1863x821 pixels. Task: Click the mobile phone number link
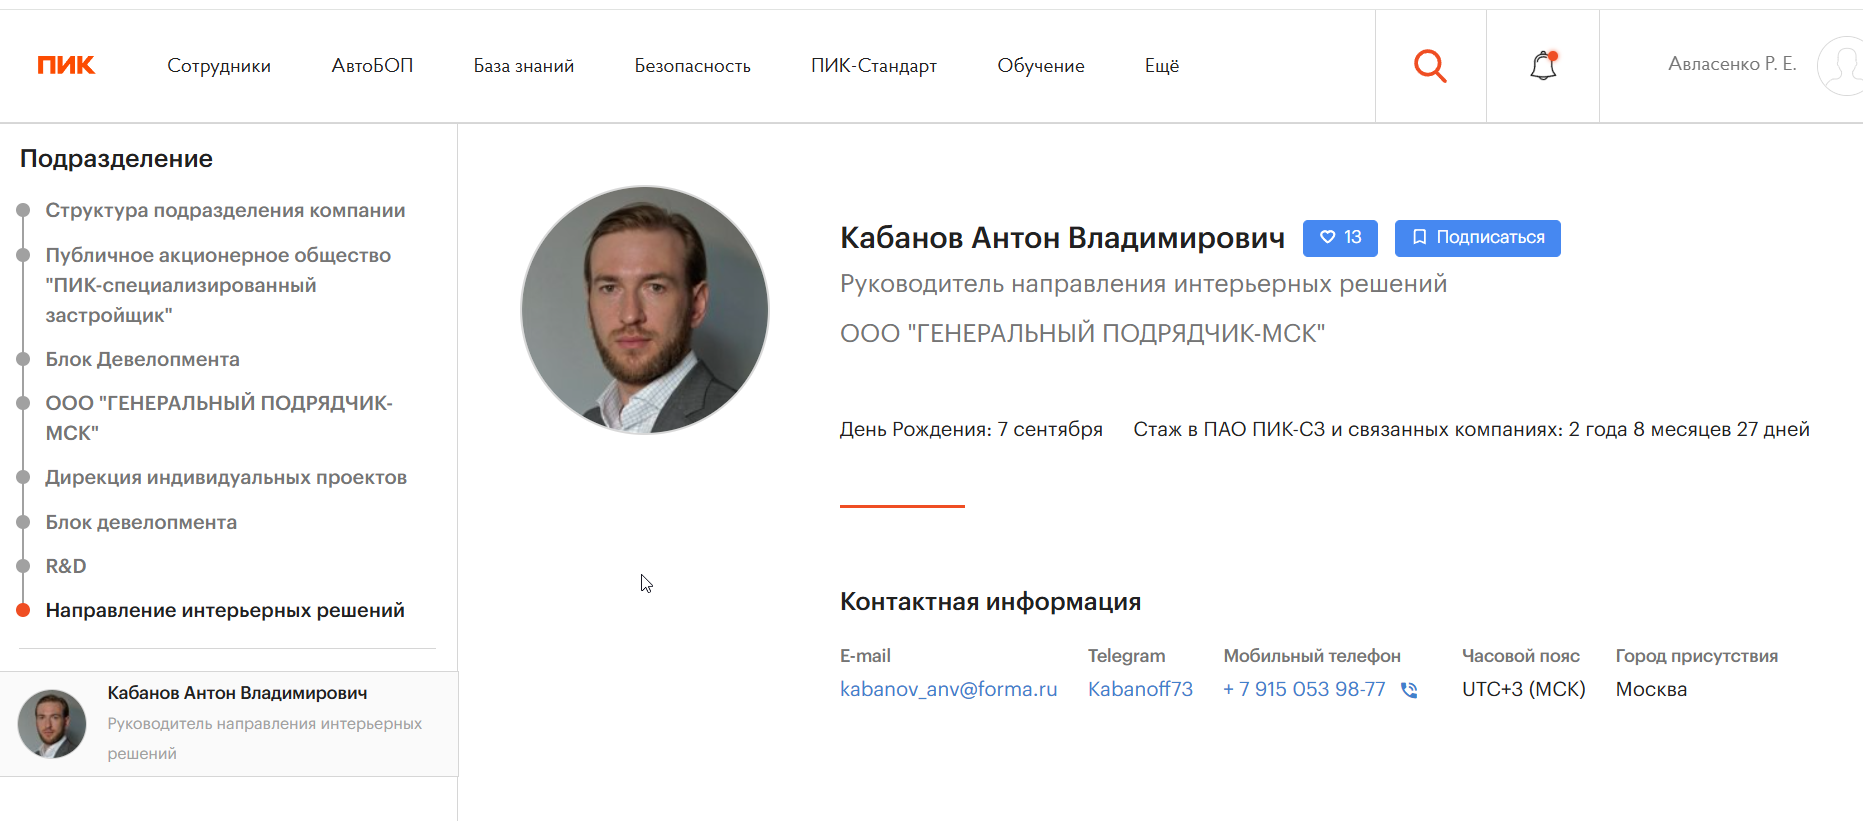click(1304, 689)
